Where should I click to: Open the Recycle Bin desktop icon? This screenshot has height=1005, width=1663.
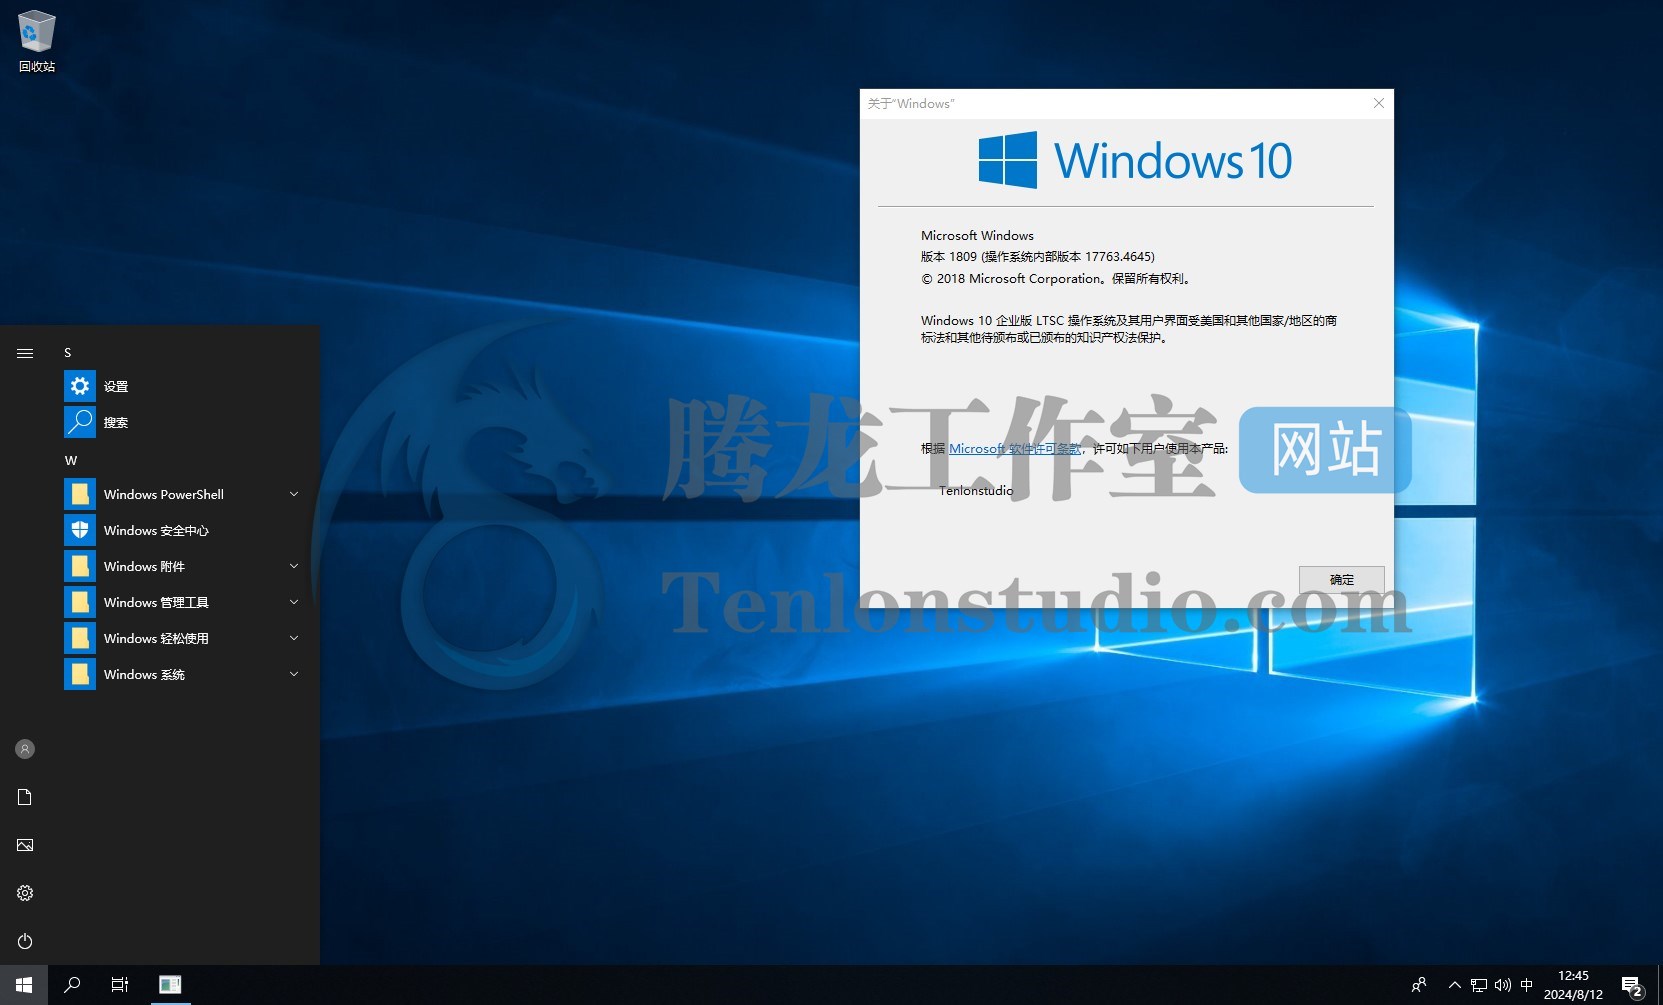[36, 41]
